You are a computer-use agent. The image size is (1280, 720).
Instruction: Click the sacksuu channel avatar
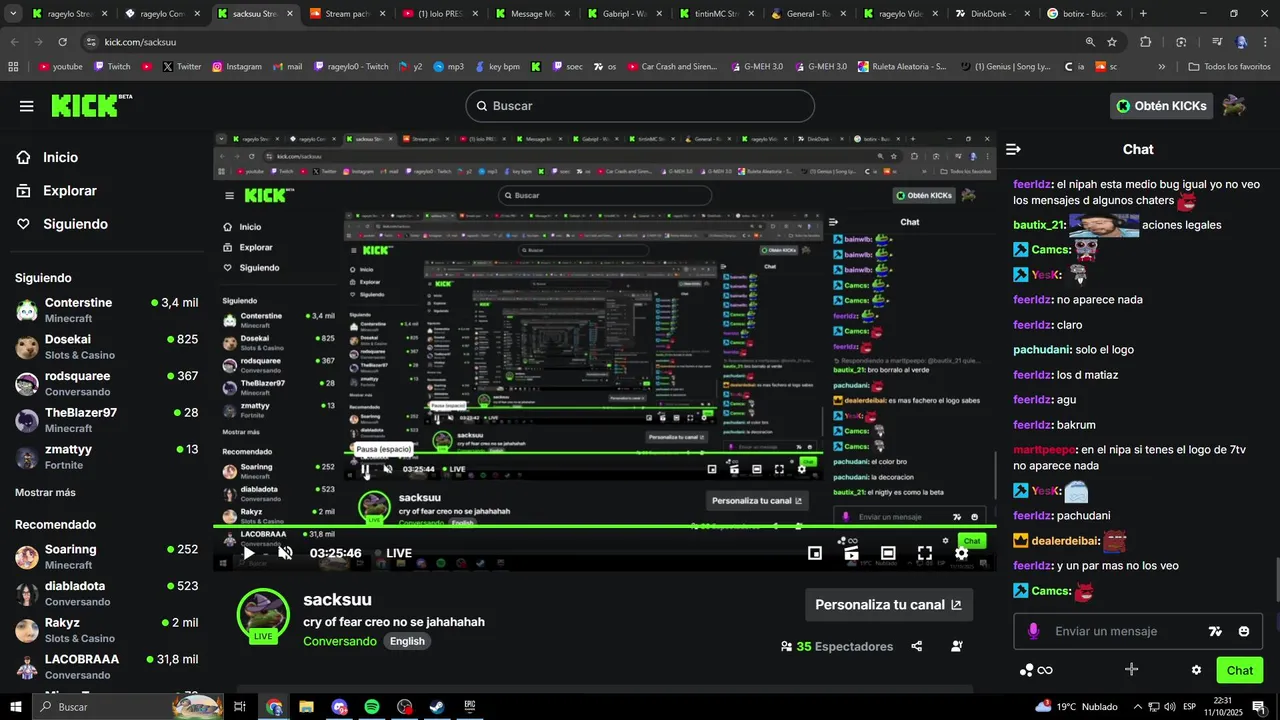(x=263, y=613)
